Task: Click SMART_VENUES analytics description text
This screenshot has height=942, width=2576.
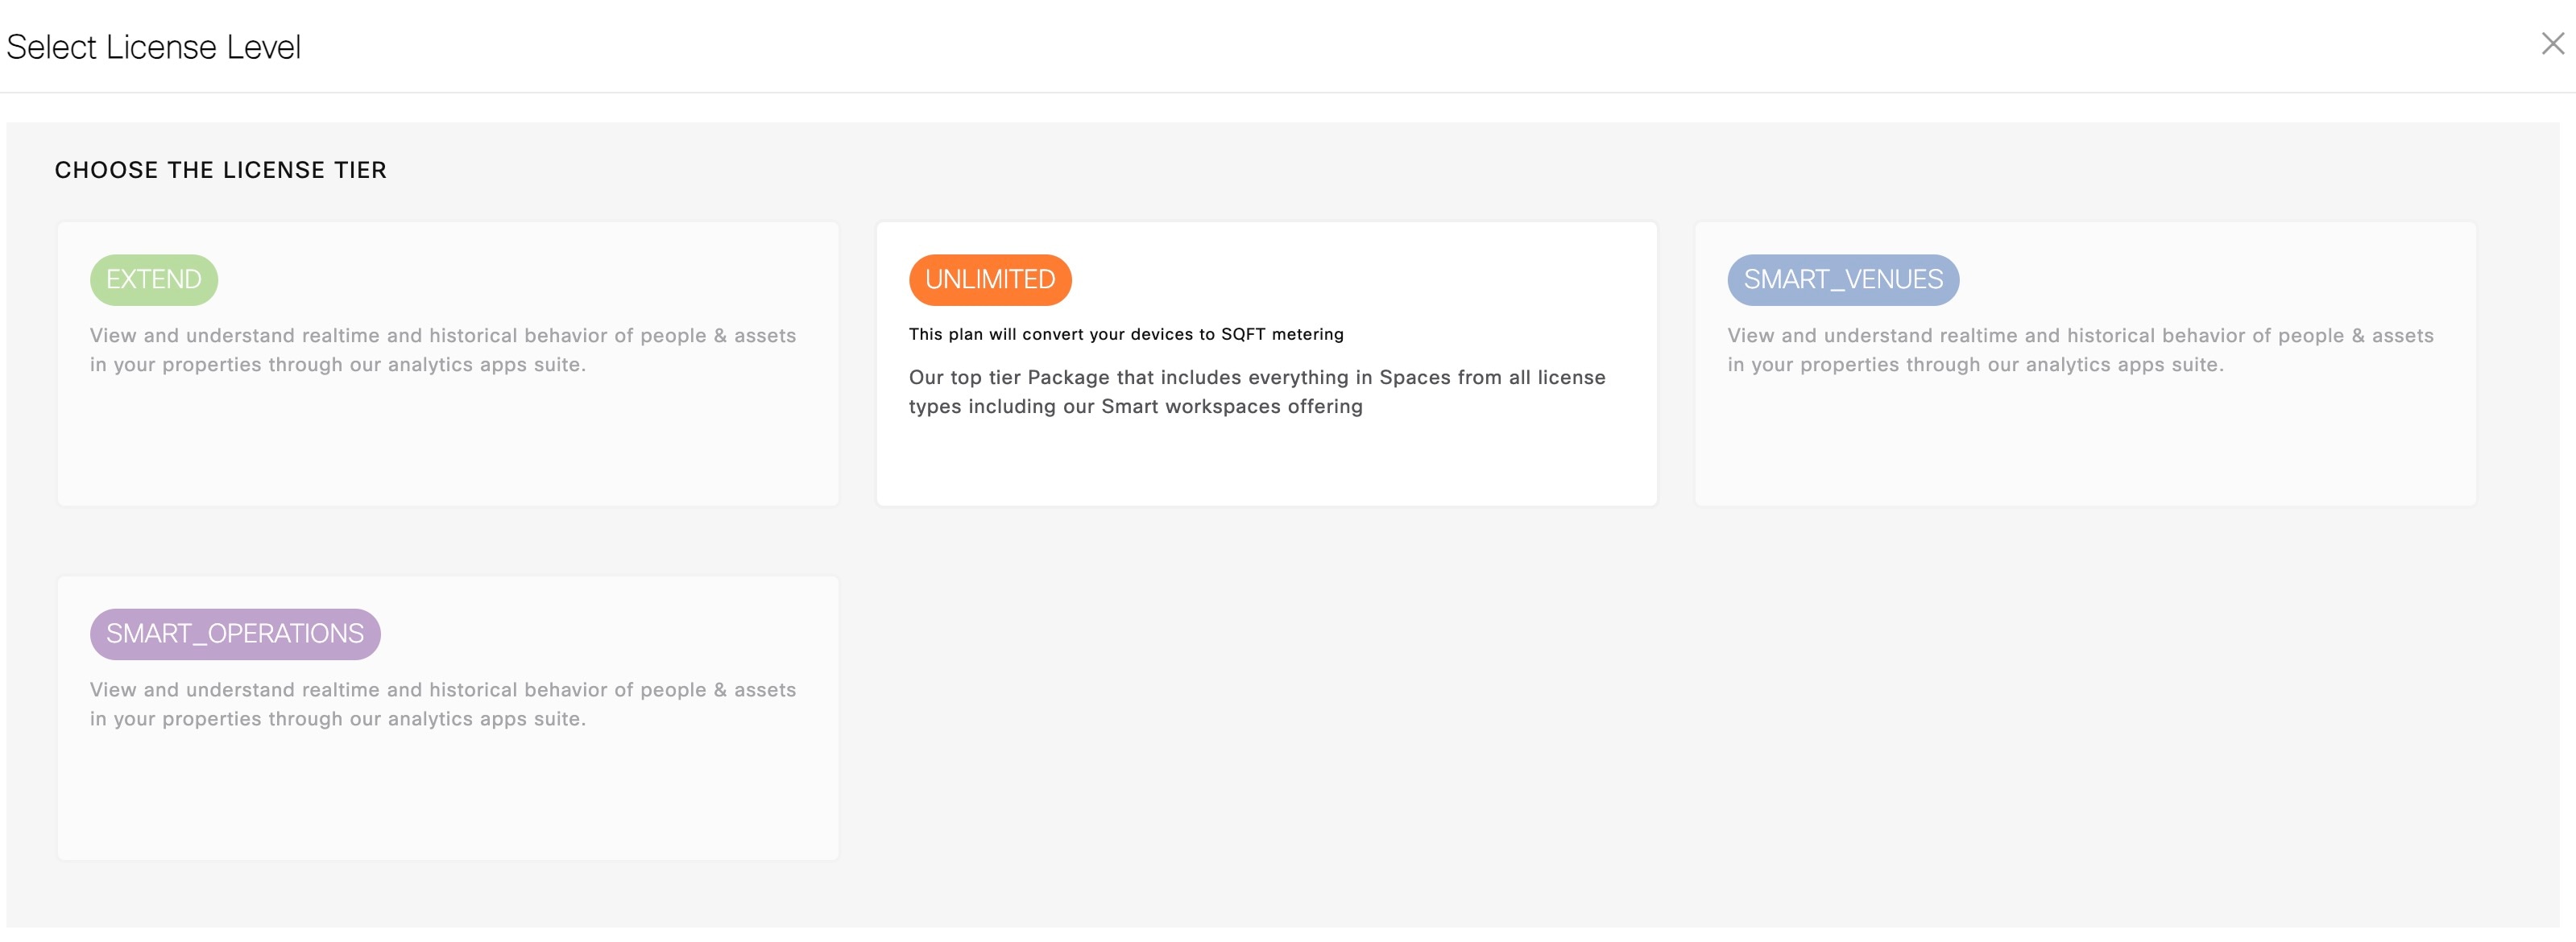Action: 2080,349
